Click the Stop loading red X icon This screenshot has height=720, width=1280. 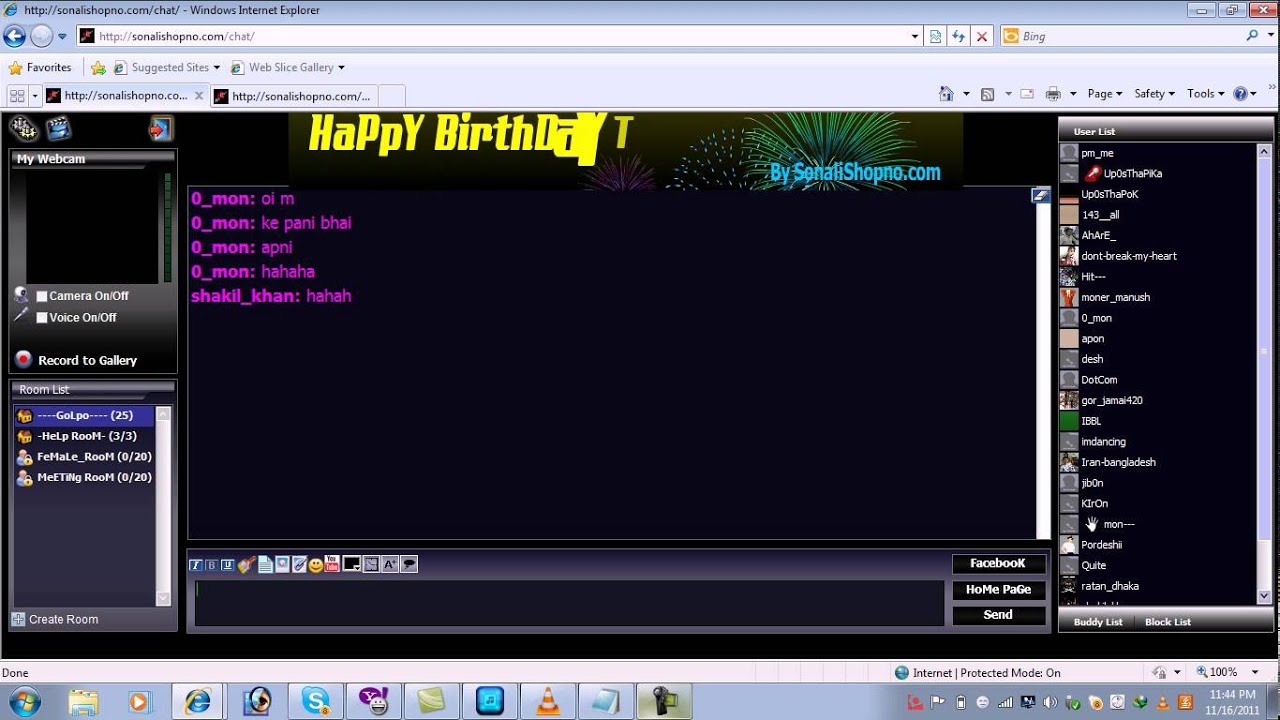(982, 36)
